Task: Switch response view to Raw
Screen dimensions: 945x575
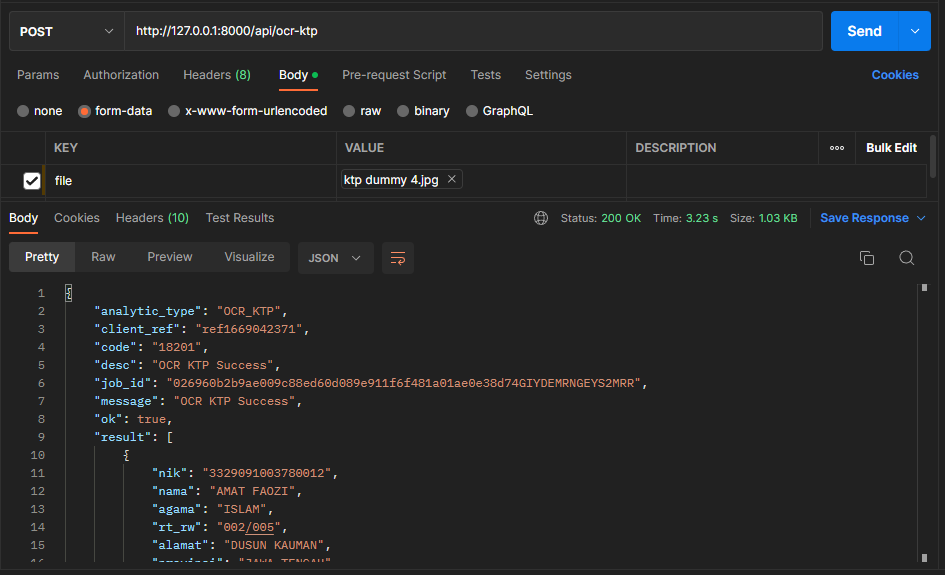Action: point(103,257)
